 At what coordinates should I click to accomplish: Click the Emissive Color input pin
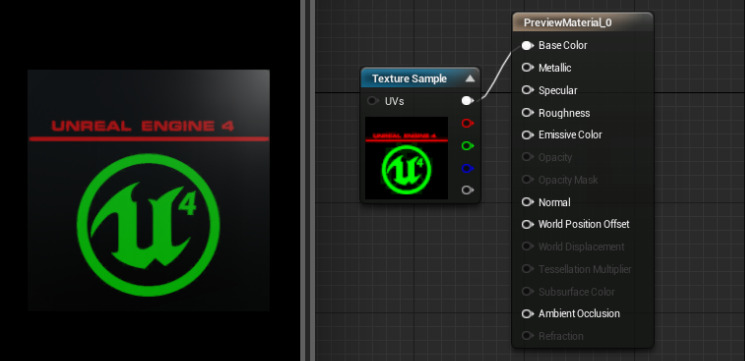527,135
